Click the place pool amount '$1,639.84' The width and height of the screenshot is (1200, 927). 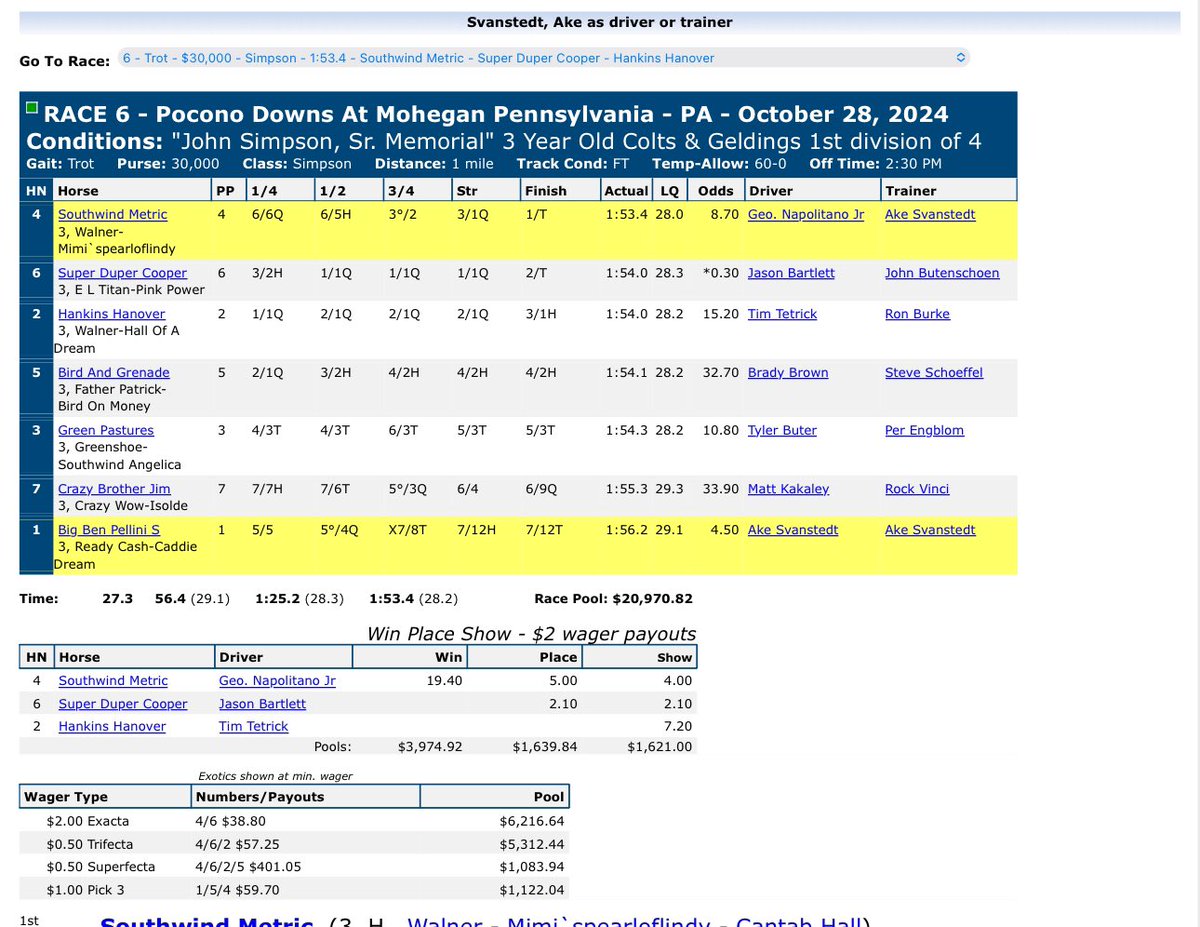tap(545, 746)
